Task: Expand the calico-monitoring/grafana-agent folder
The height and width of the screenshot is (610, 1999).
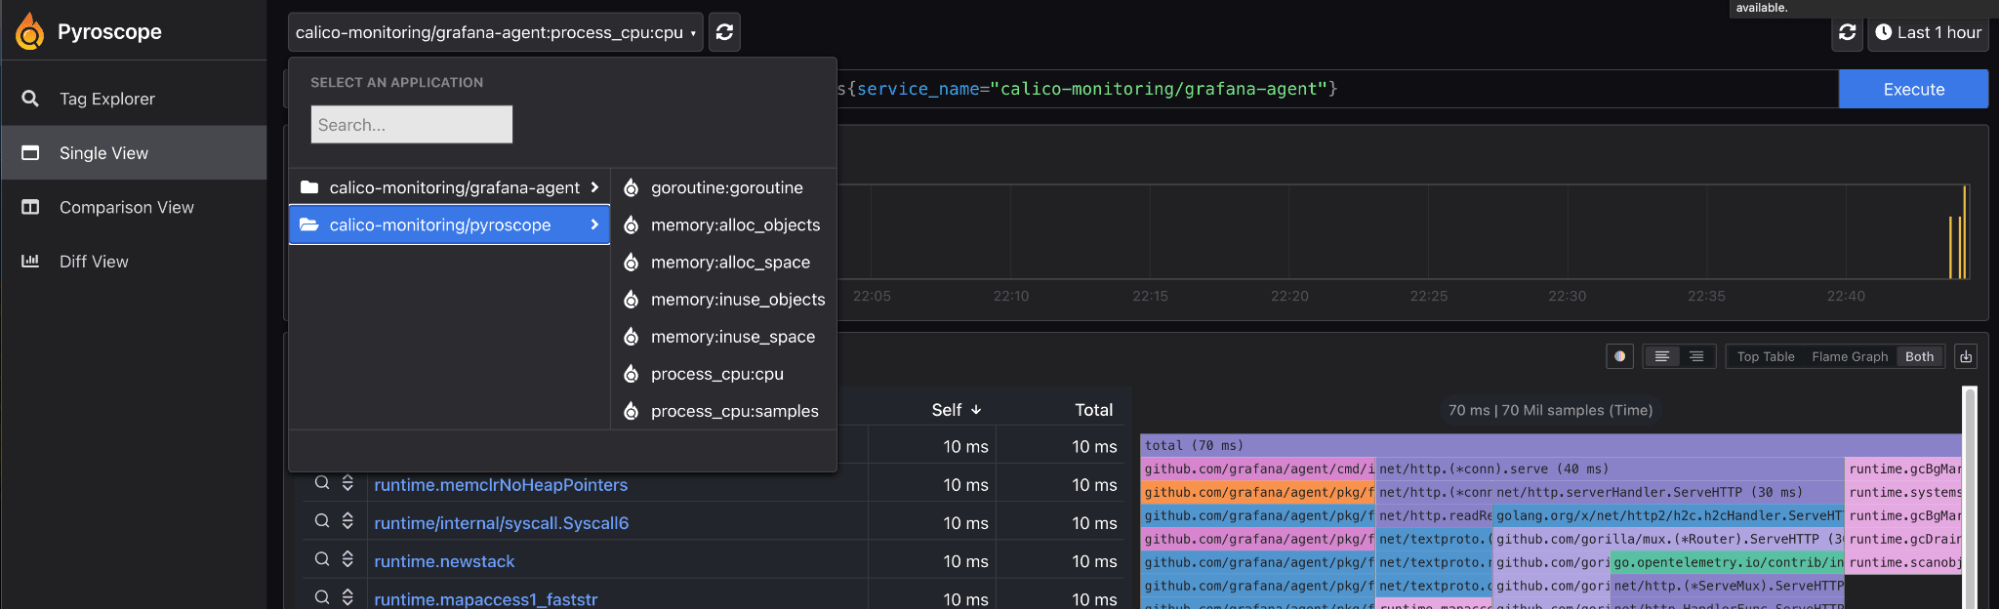Action: pos(450,188)
